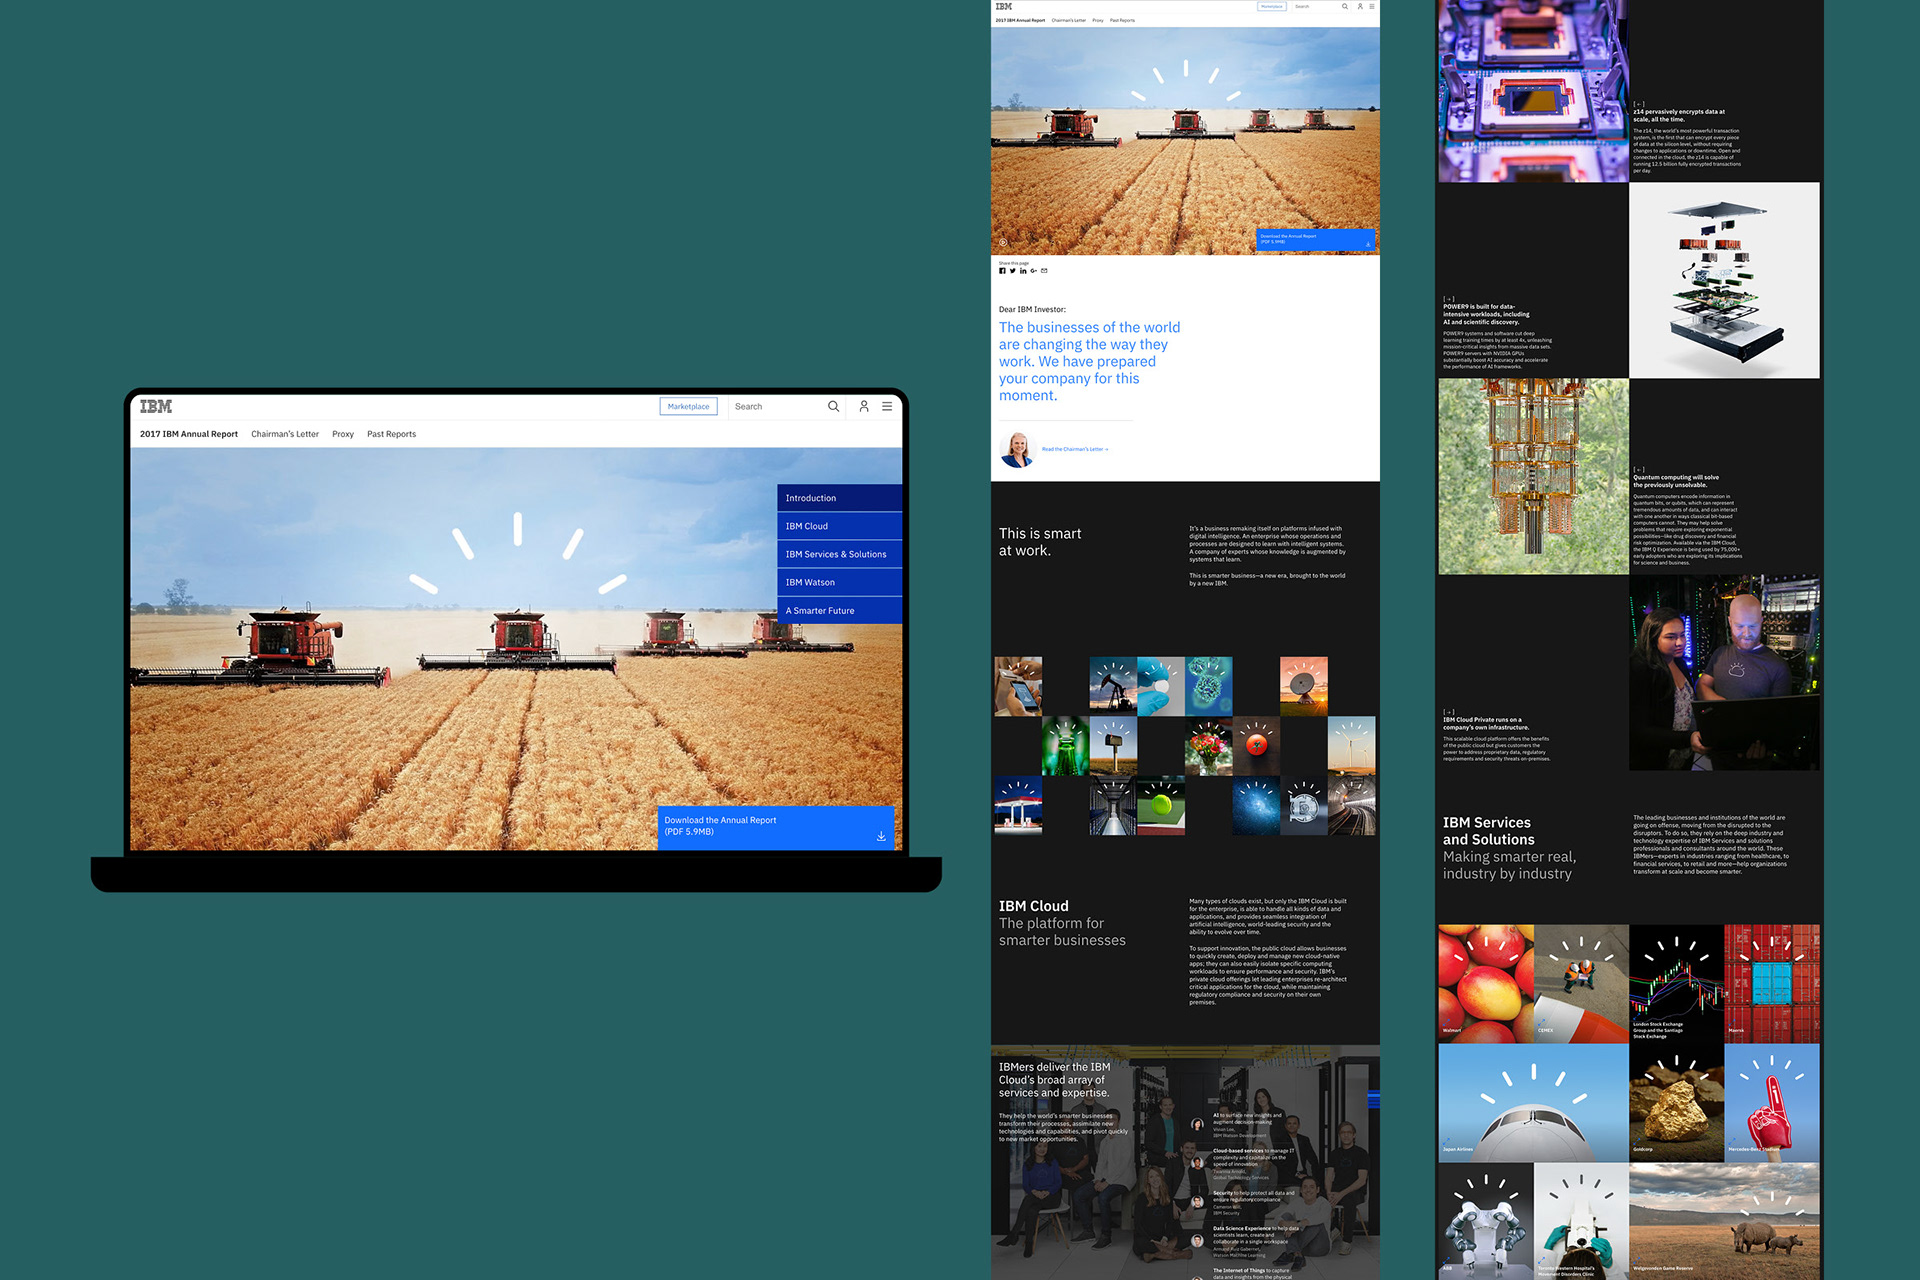This screenshot has height=1280, width=1920.
Task: Open Past Reports in the laptop navigation
Action: click(x=391, y=434)
